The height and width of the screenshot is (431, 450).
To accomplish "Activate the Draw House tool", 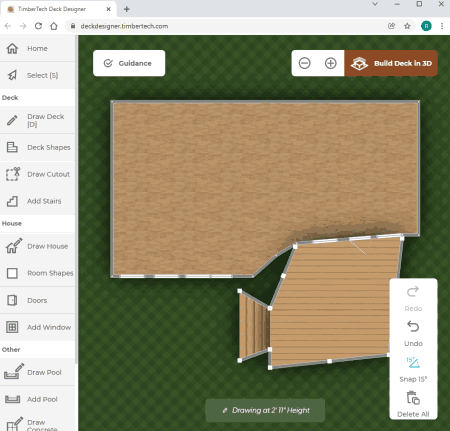I will coord(37,246).
